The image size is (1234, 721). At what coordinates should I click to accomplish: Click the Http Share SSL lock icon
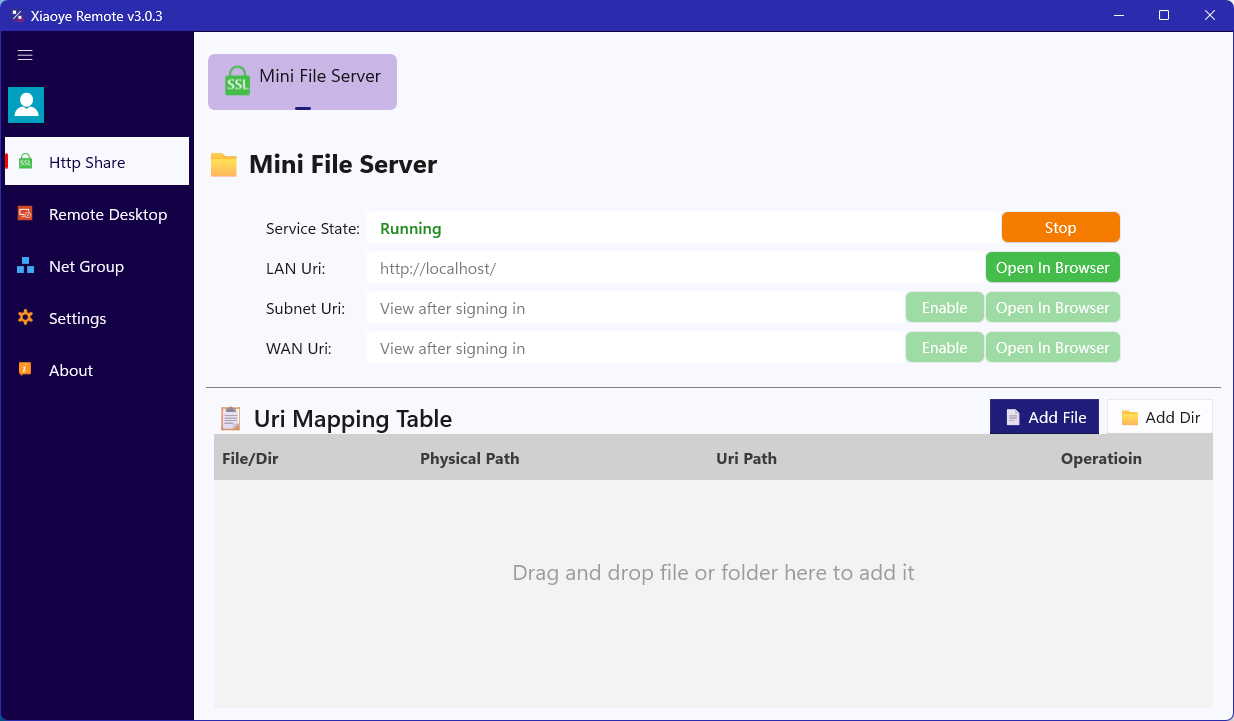coord(26,162)
